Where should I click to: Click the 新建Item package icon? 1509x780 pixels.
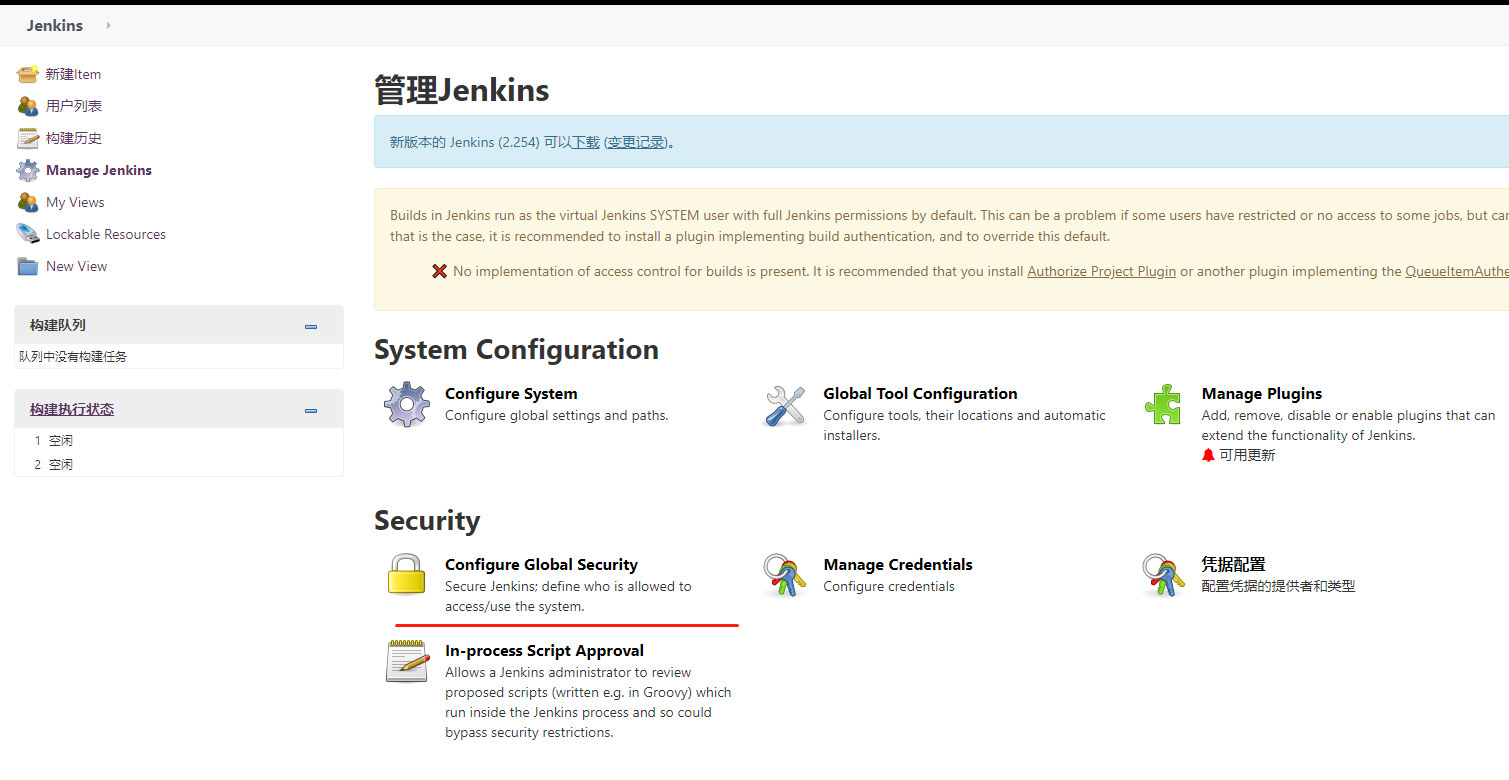pyautogui.click(x=28, y=74)
